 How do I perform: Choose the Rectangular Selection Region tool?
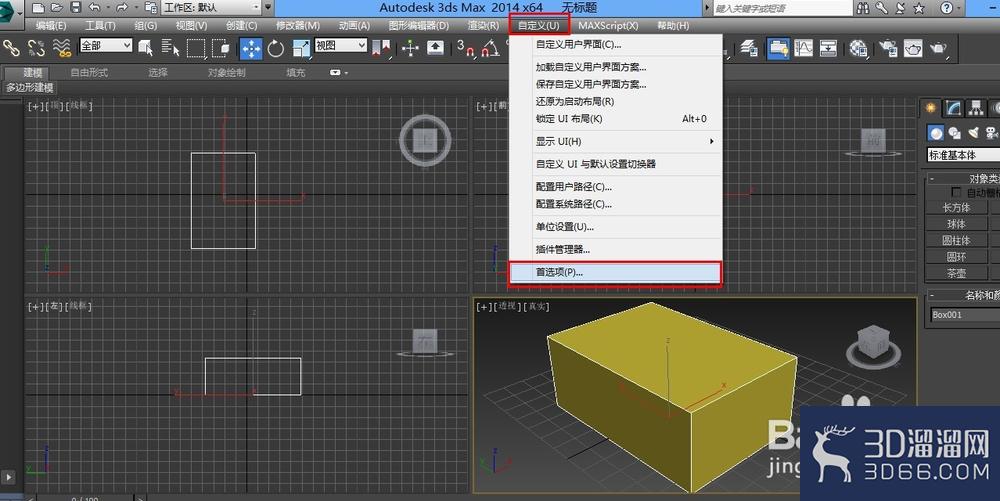[196, 48]
